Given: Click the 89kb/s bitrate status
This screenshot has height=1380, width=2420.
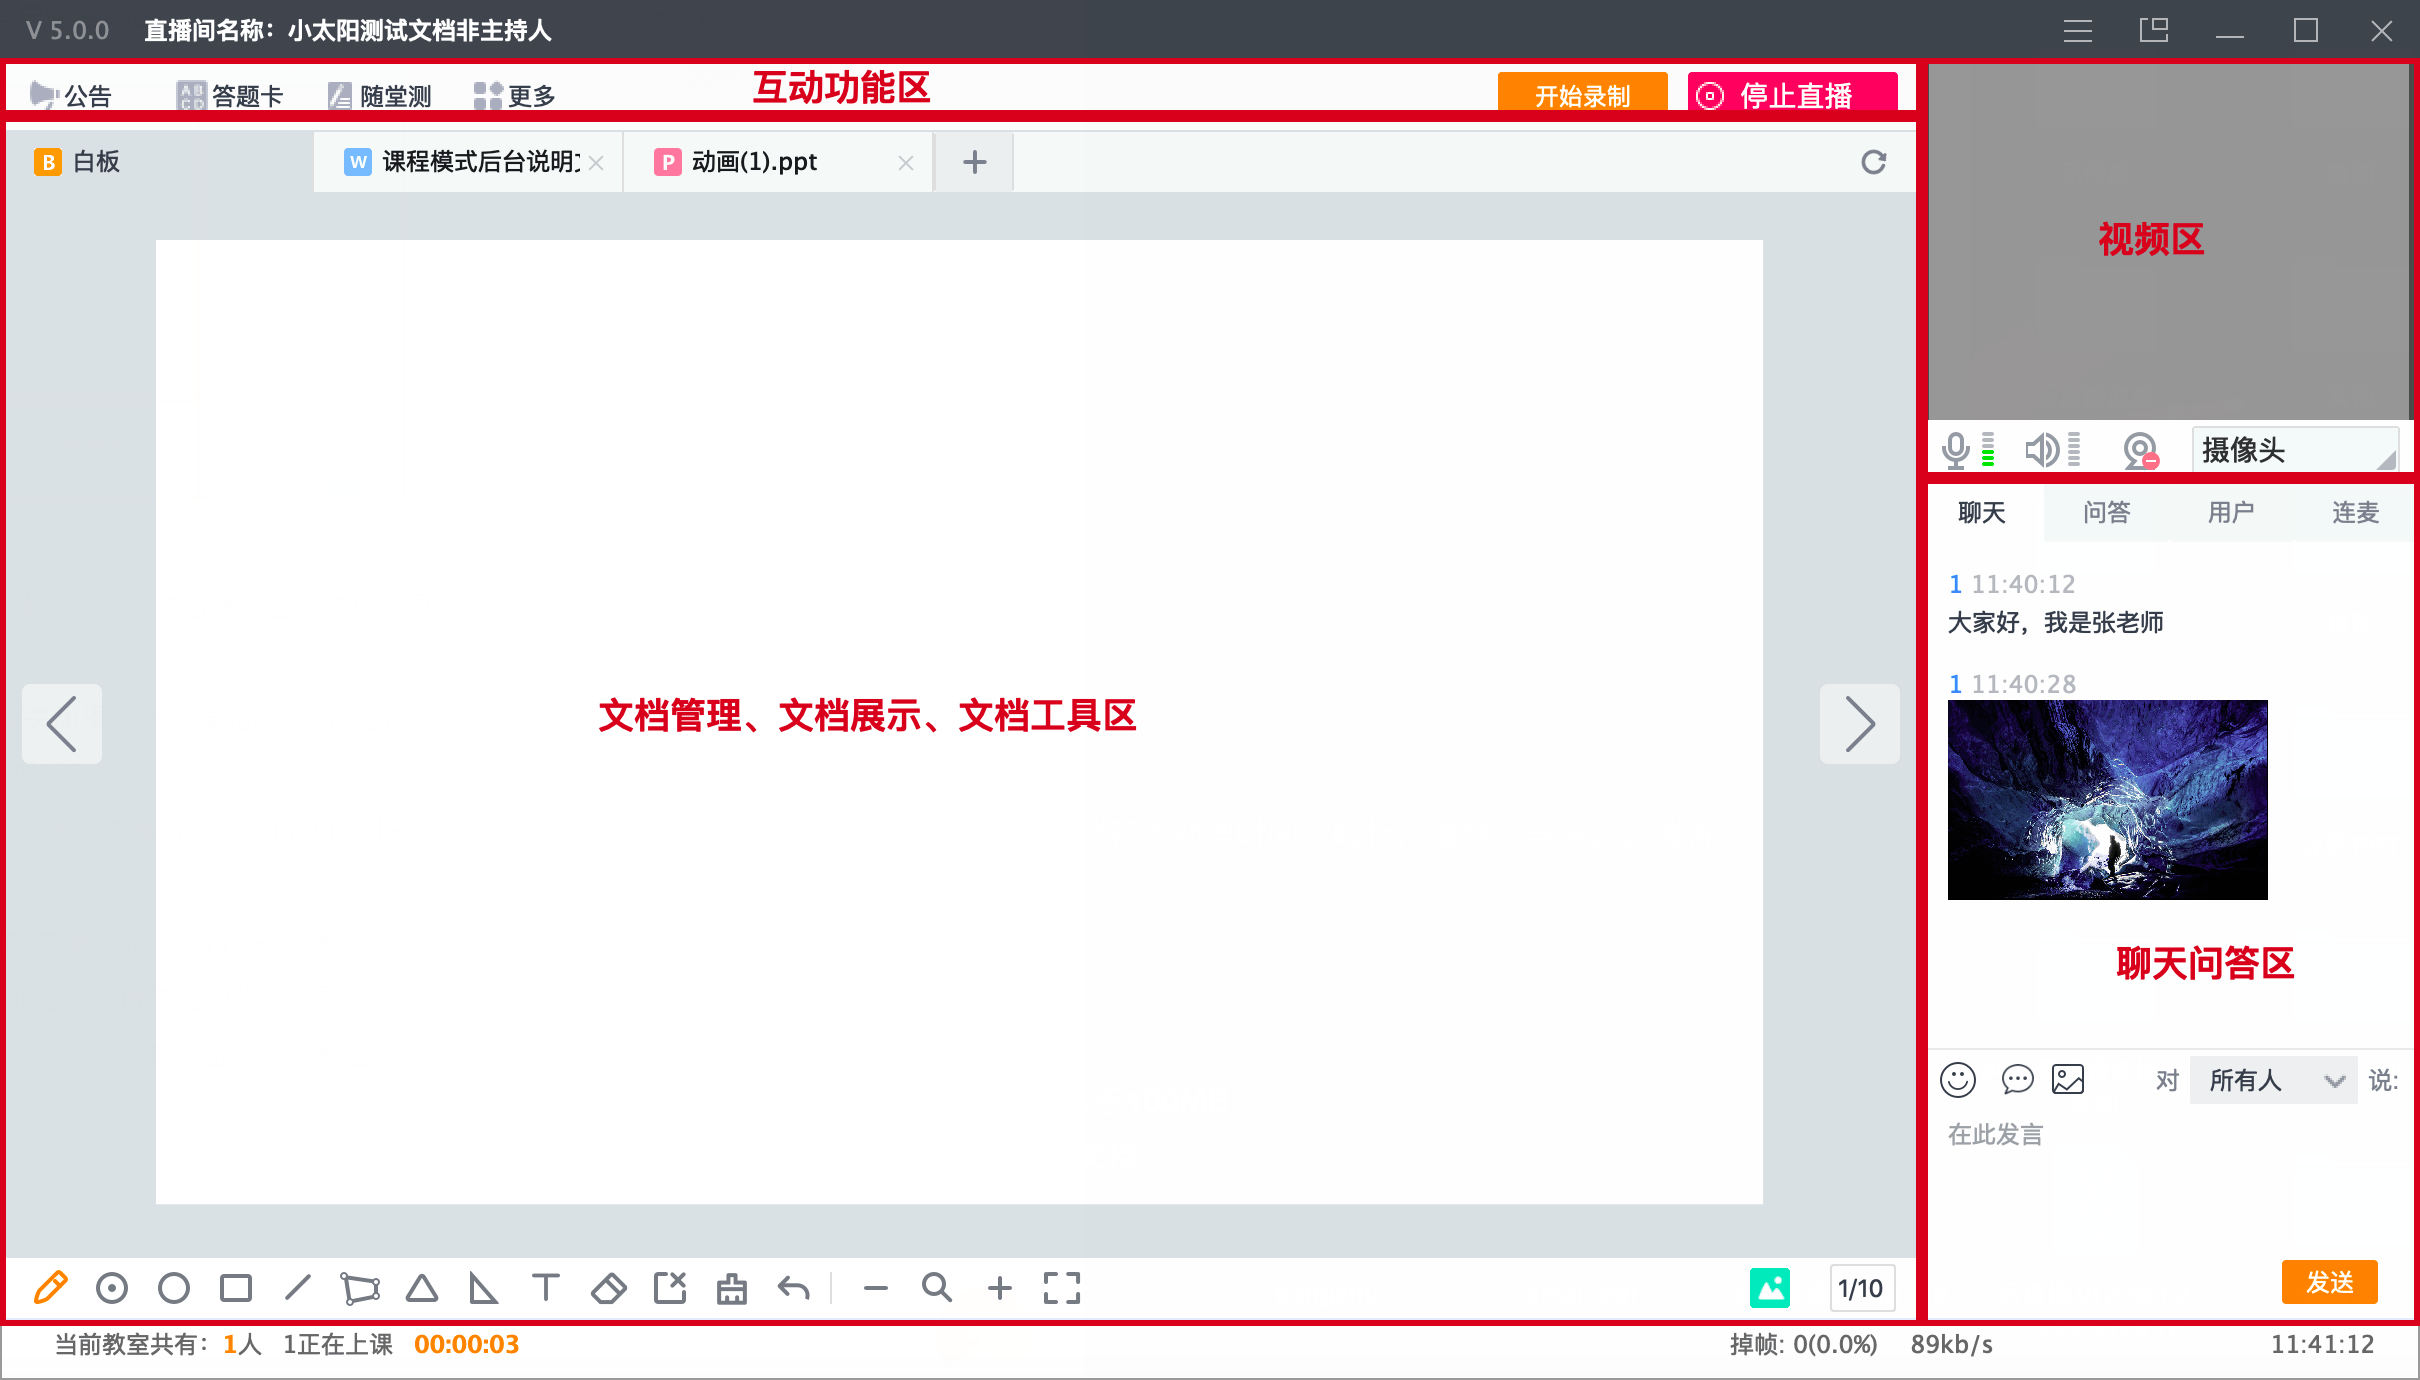Looking at the screenshot, I should [x=1952, y=1344].
